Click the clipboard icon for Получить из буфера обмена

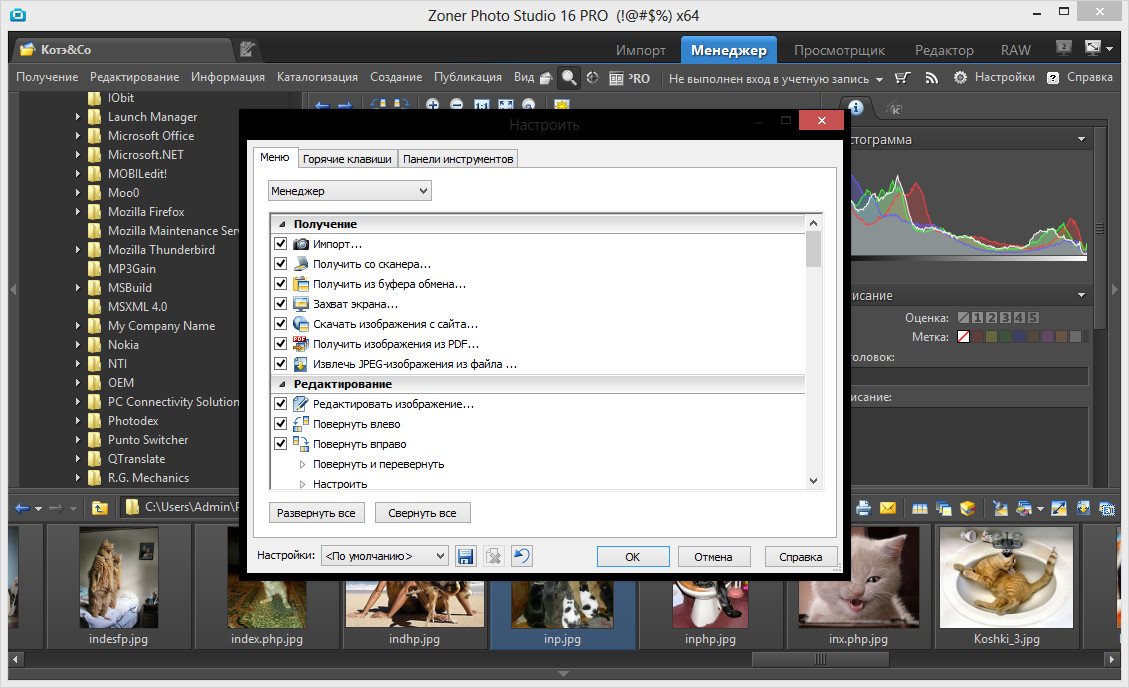pyautogui.click(x=301, y=284)
